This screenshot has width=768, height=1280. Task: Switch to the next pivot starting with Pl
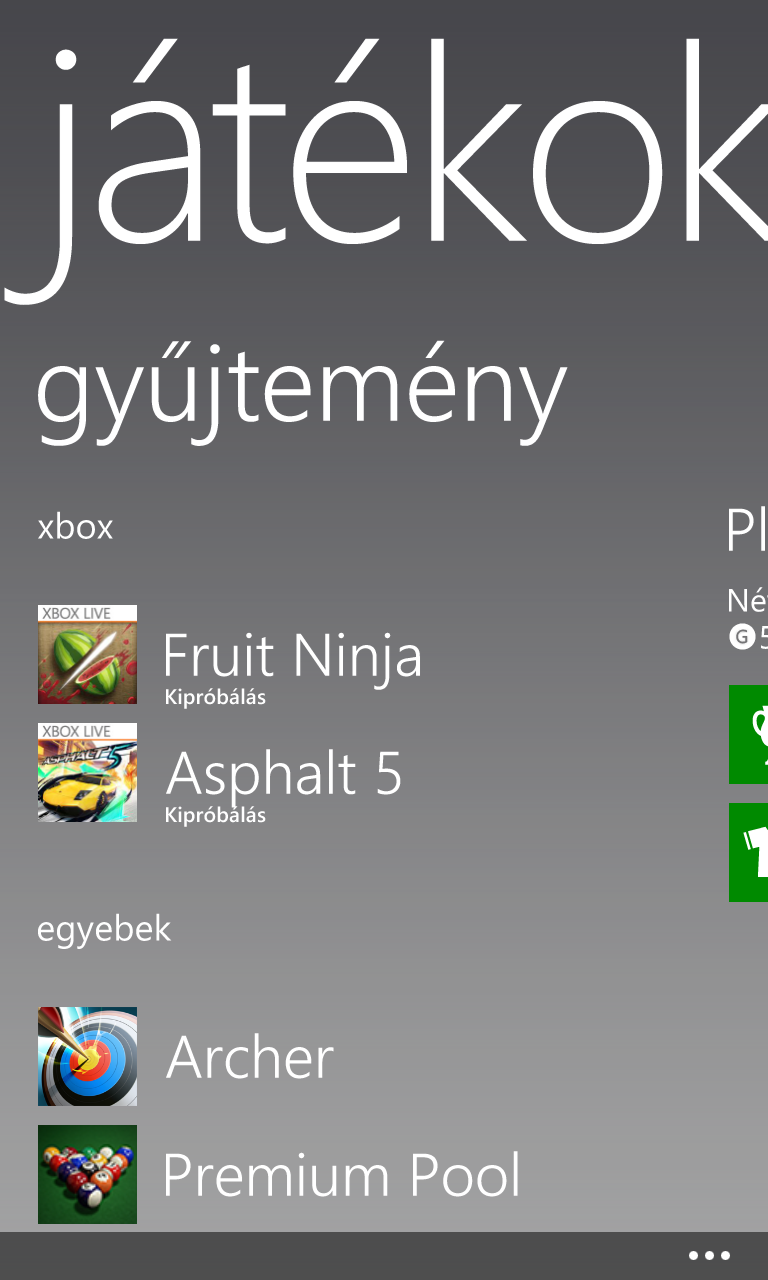(x=747, y=531)
